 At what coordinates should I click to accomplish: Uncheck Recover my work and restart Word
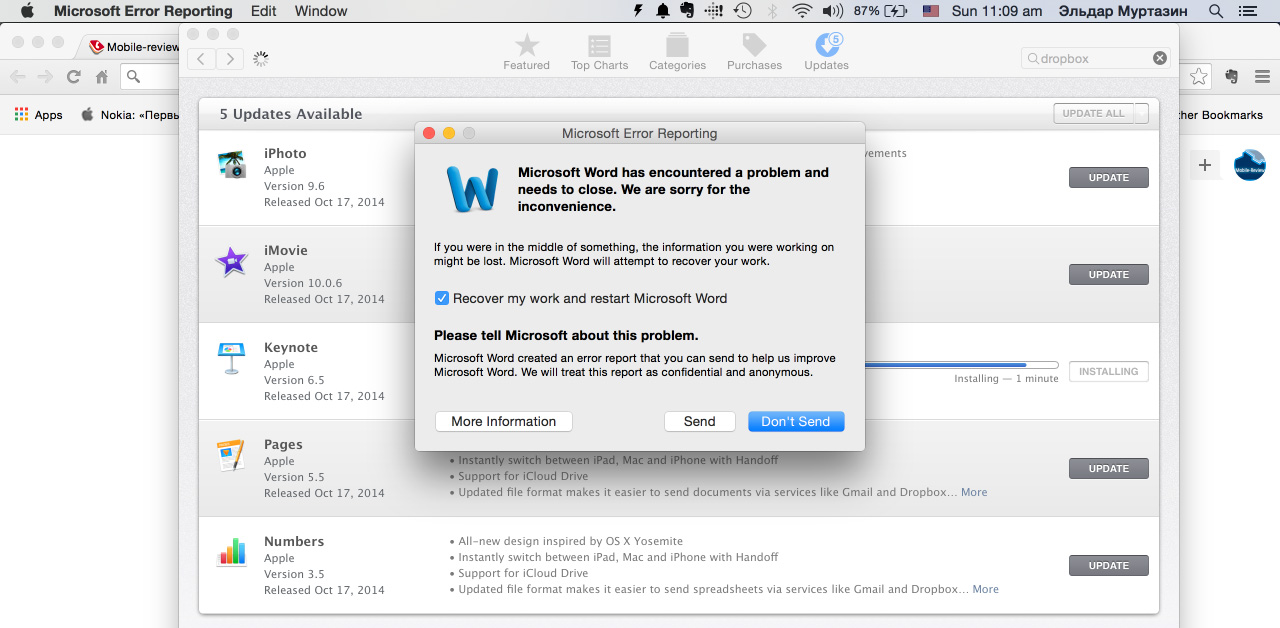pyautogui.click(x=442, y=298)
